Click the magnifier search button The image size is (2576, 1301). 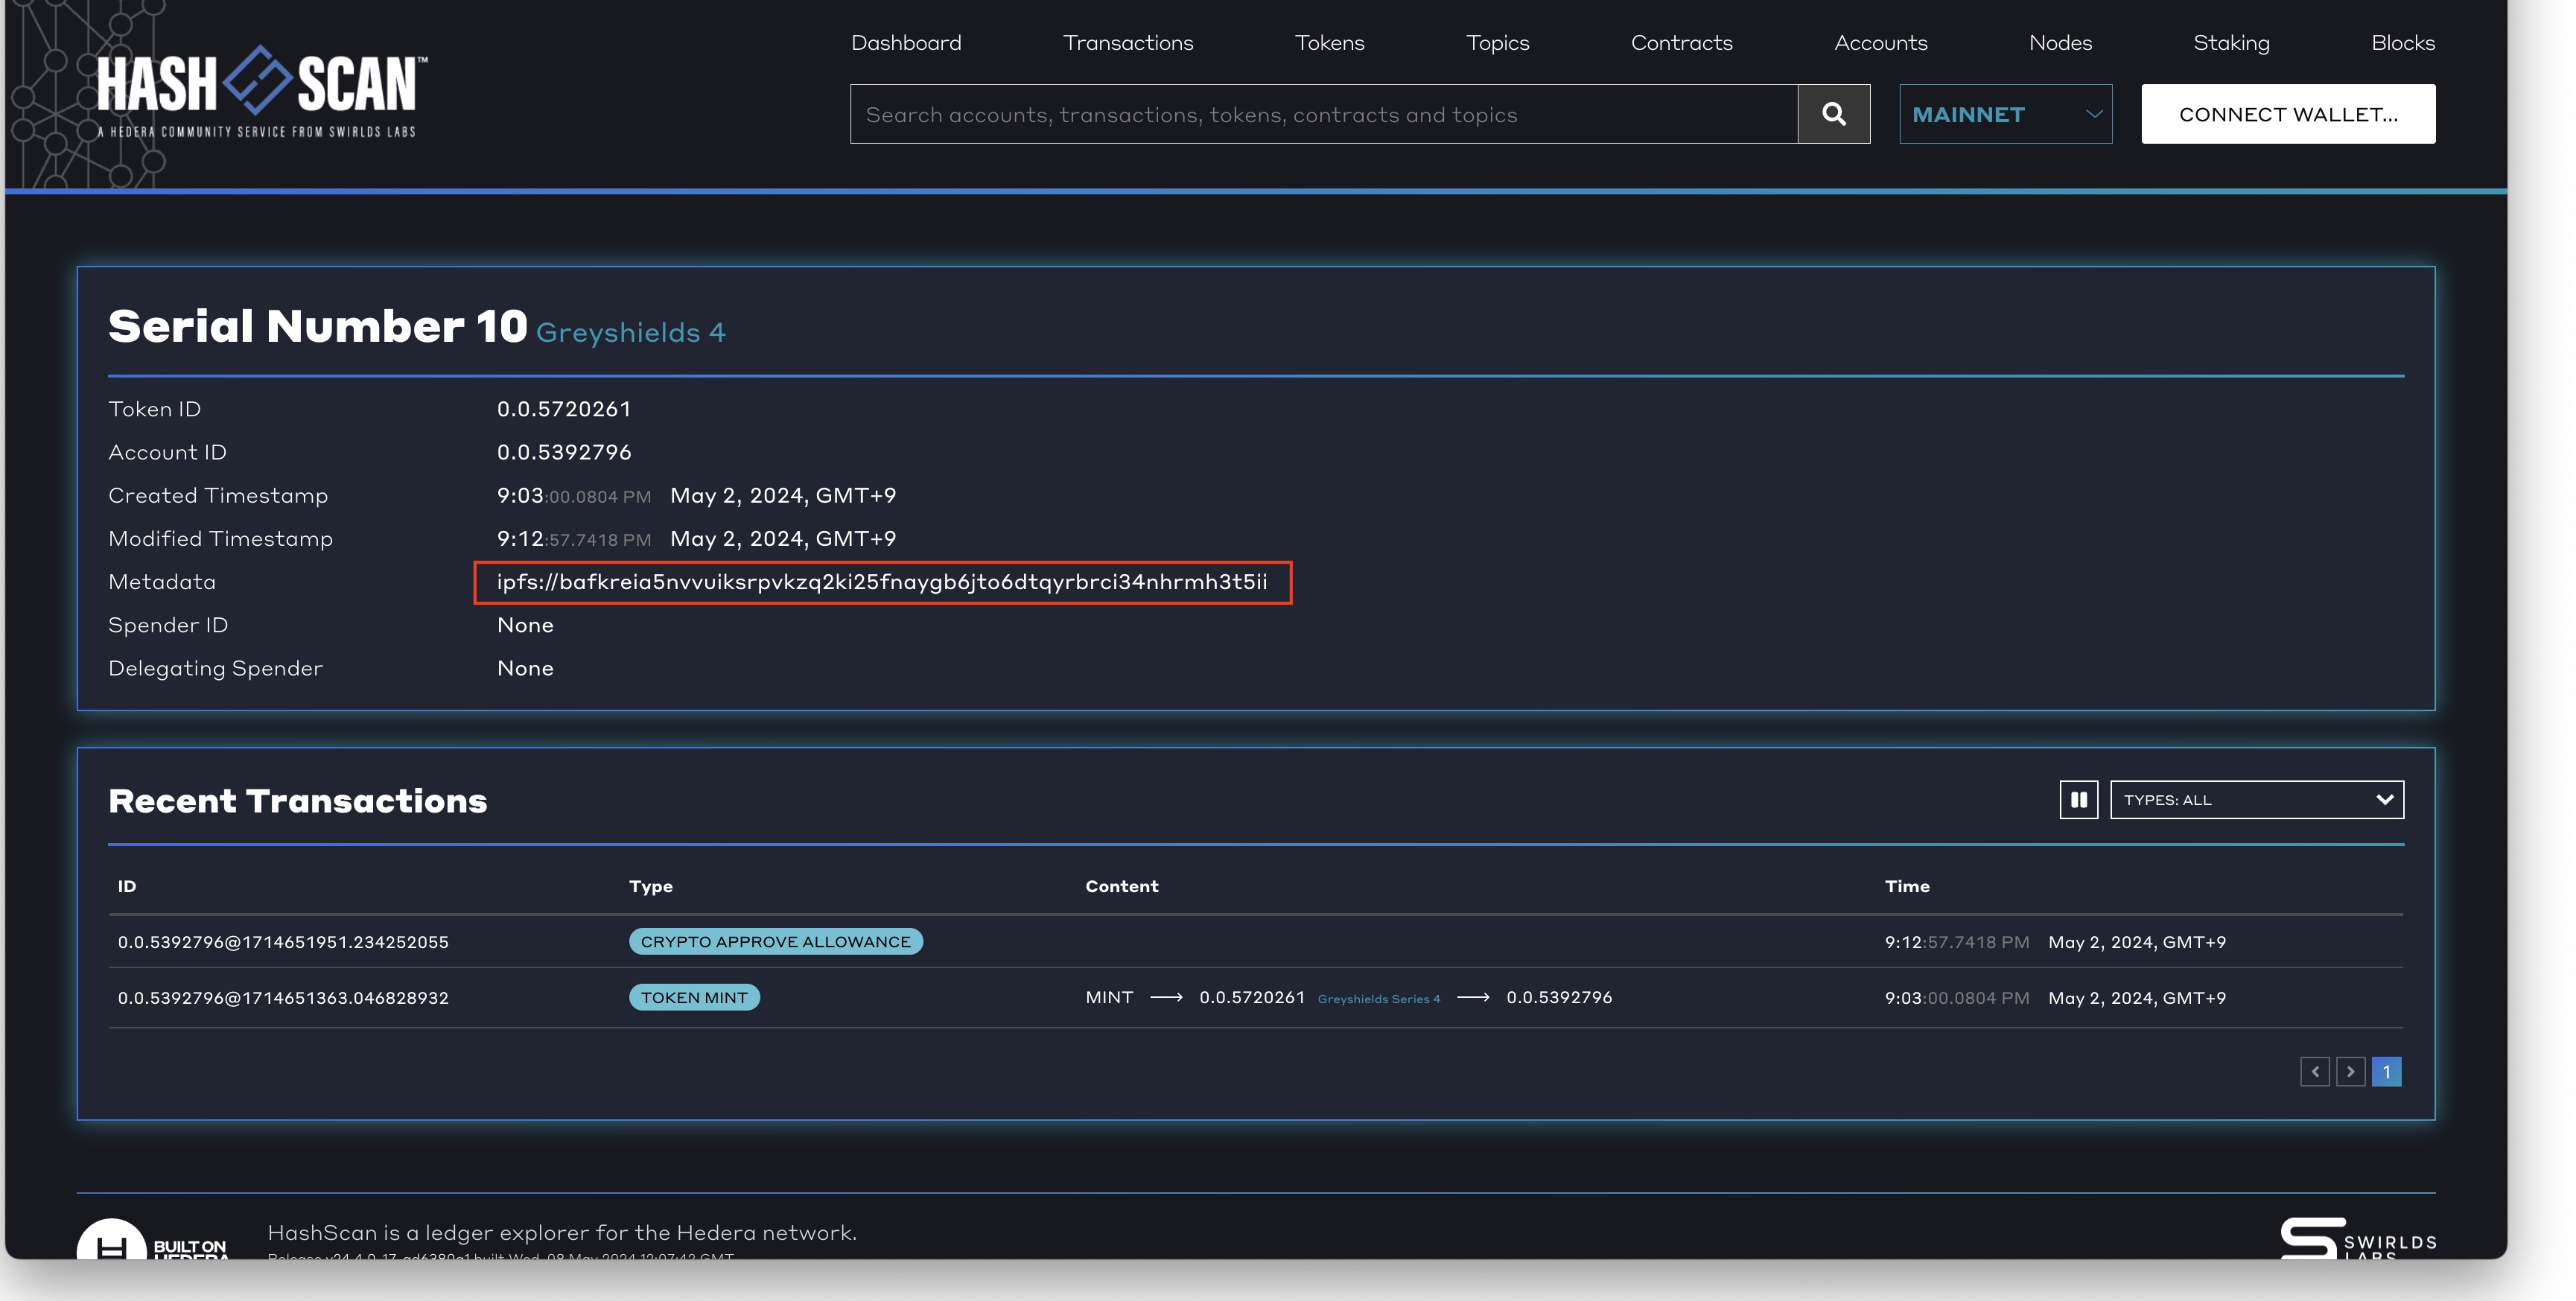(1833, 114)
